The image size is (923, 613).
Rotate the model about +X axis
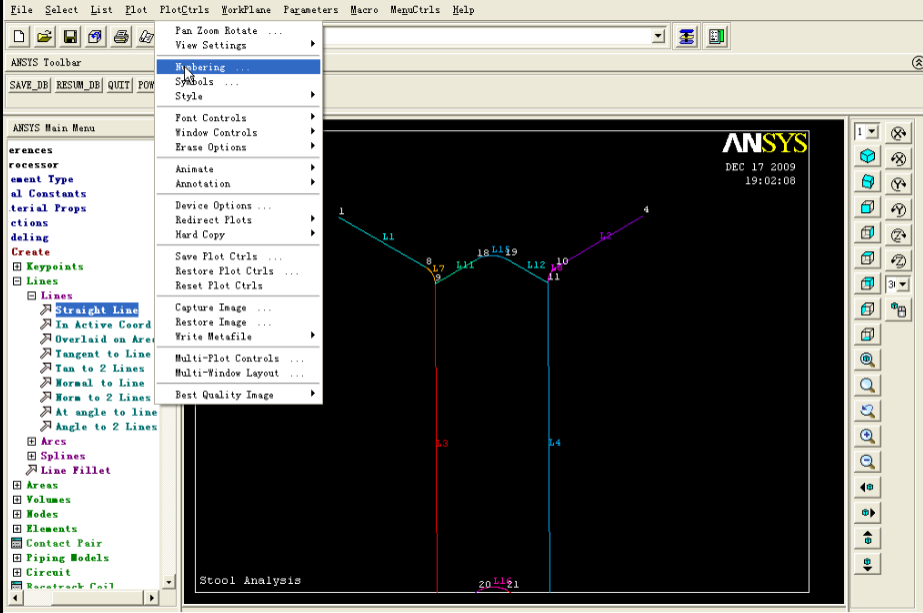(898, 133)
